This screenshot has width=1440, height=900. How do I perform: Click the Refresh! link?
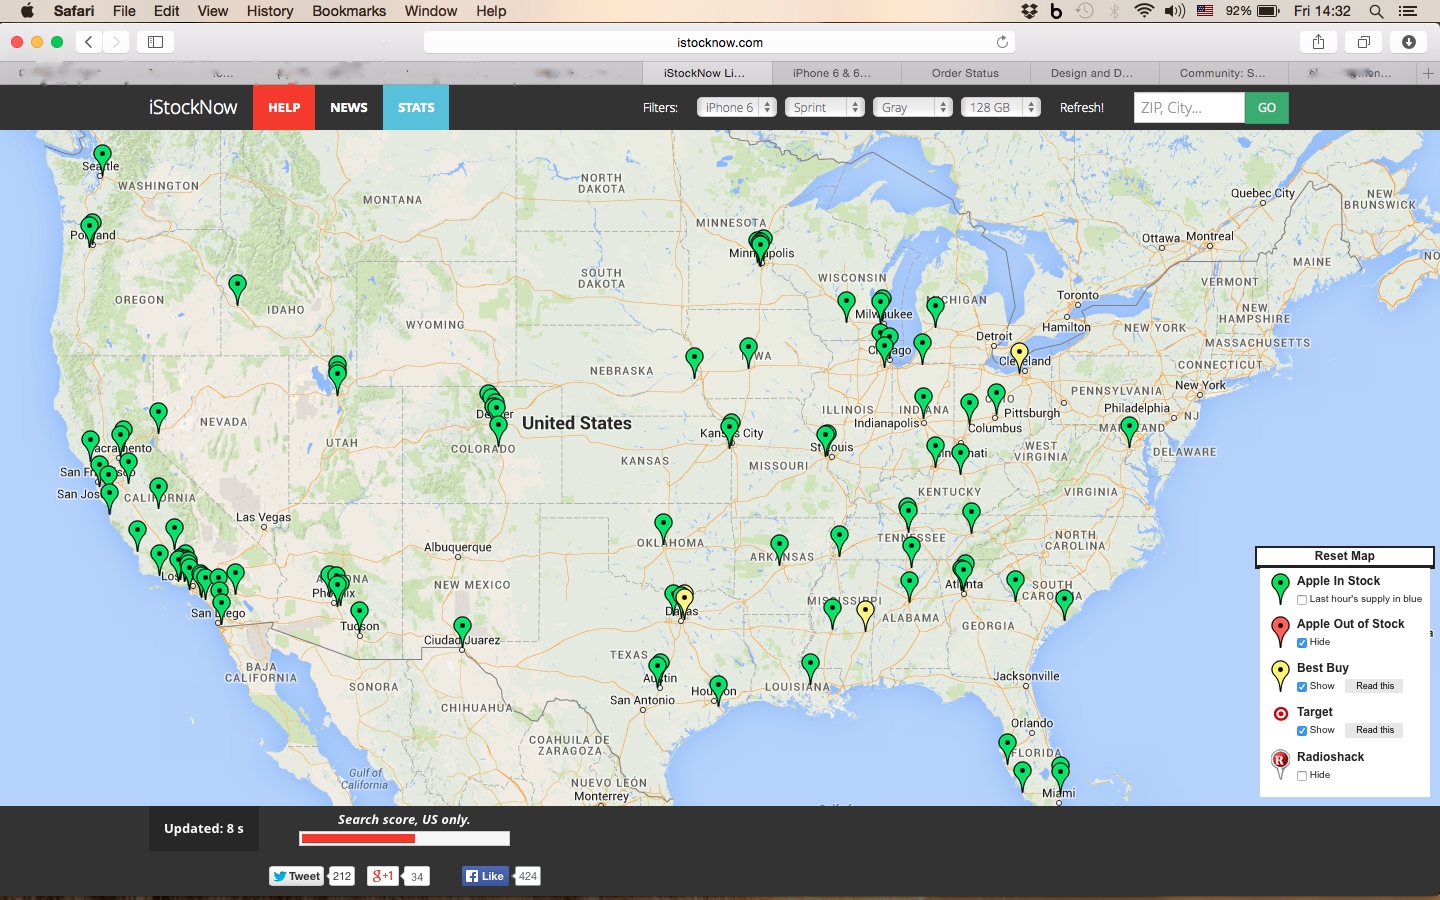click(1082, 107)
